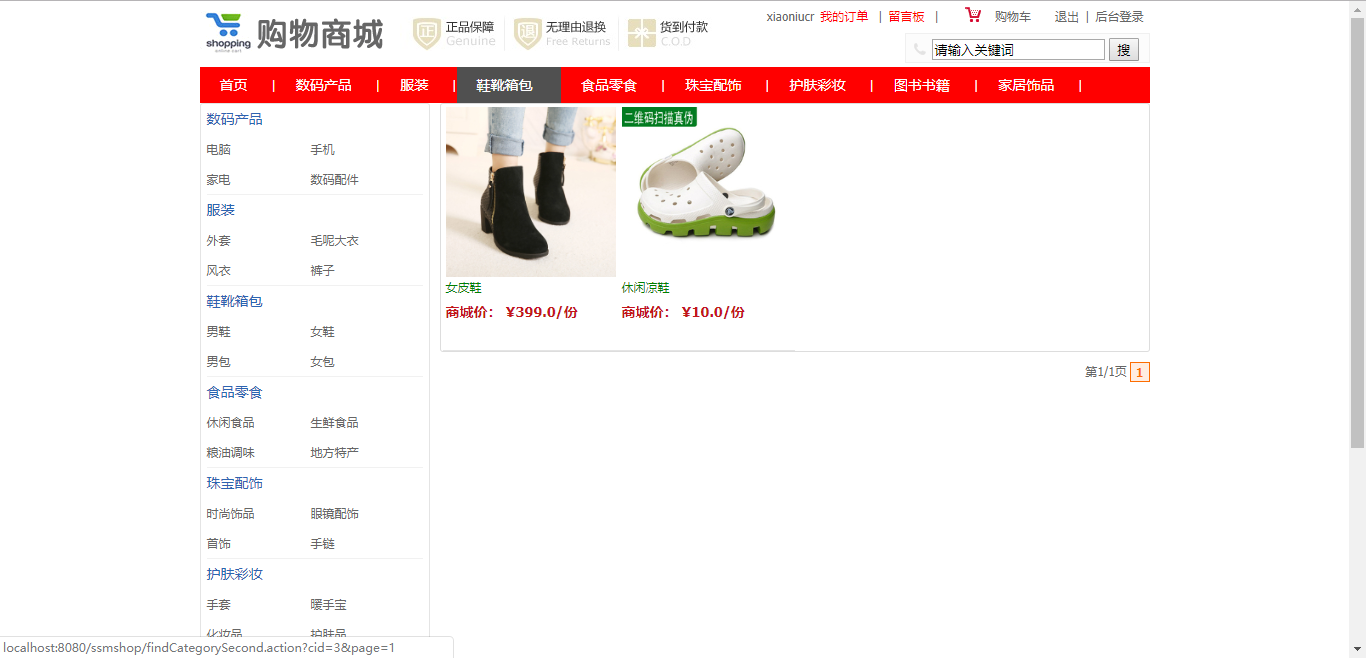Viewport: 1366px width, 658px height.
Task: Open the 服装 nav tab
Action: point(414,85)
